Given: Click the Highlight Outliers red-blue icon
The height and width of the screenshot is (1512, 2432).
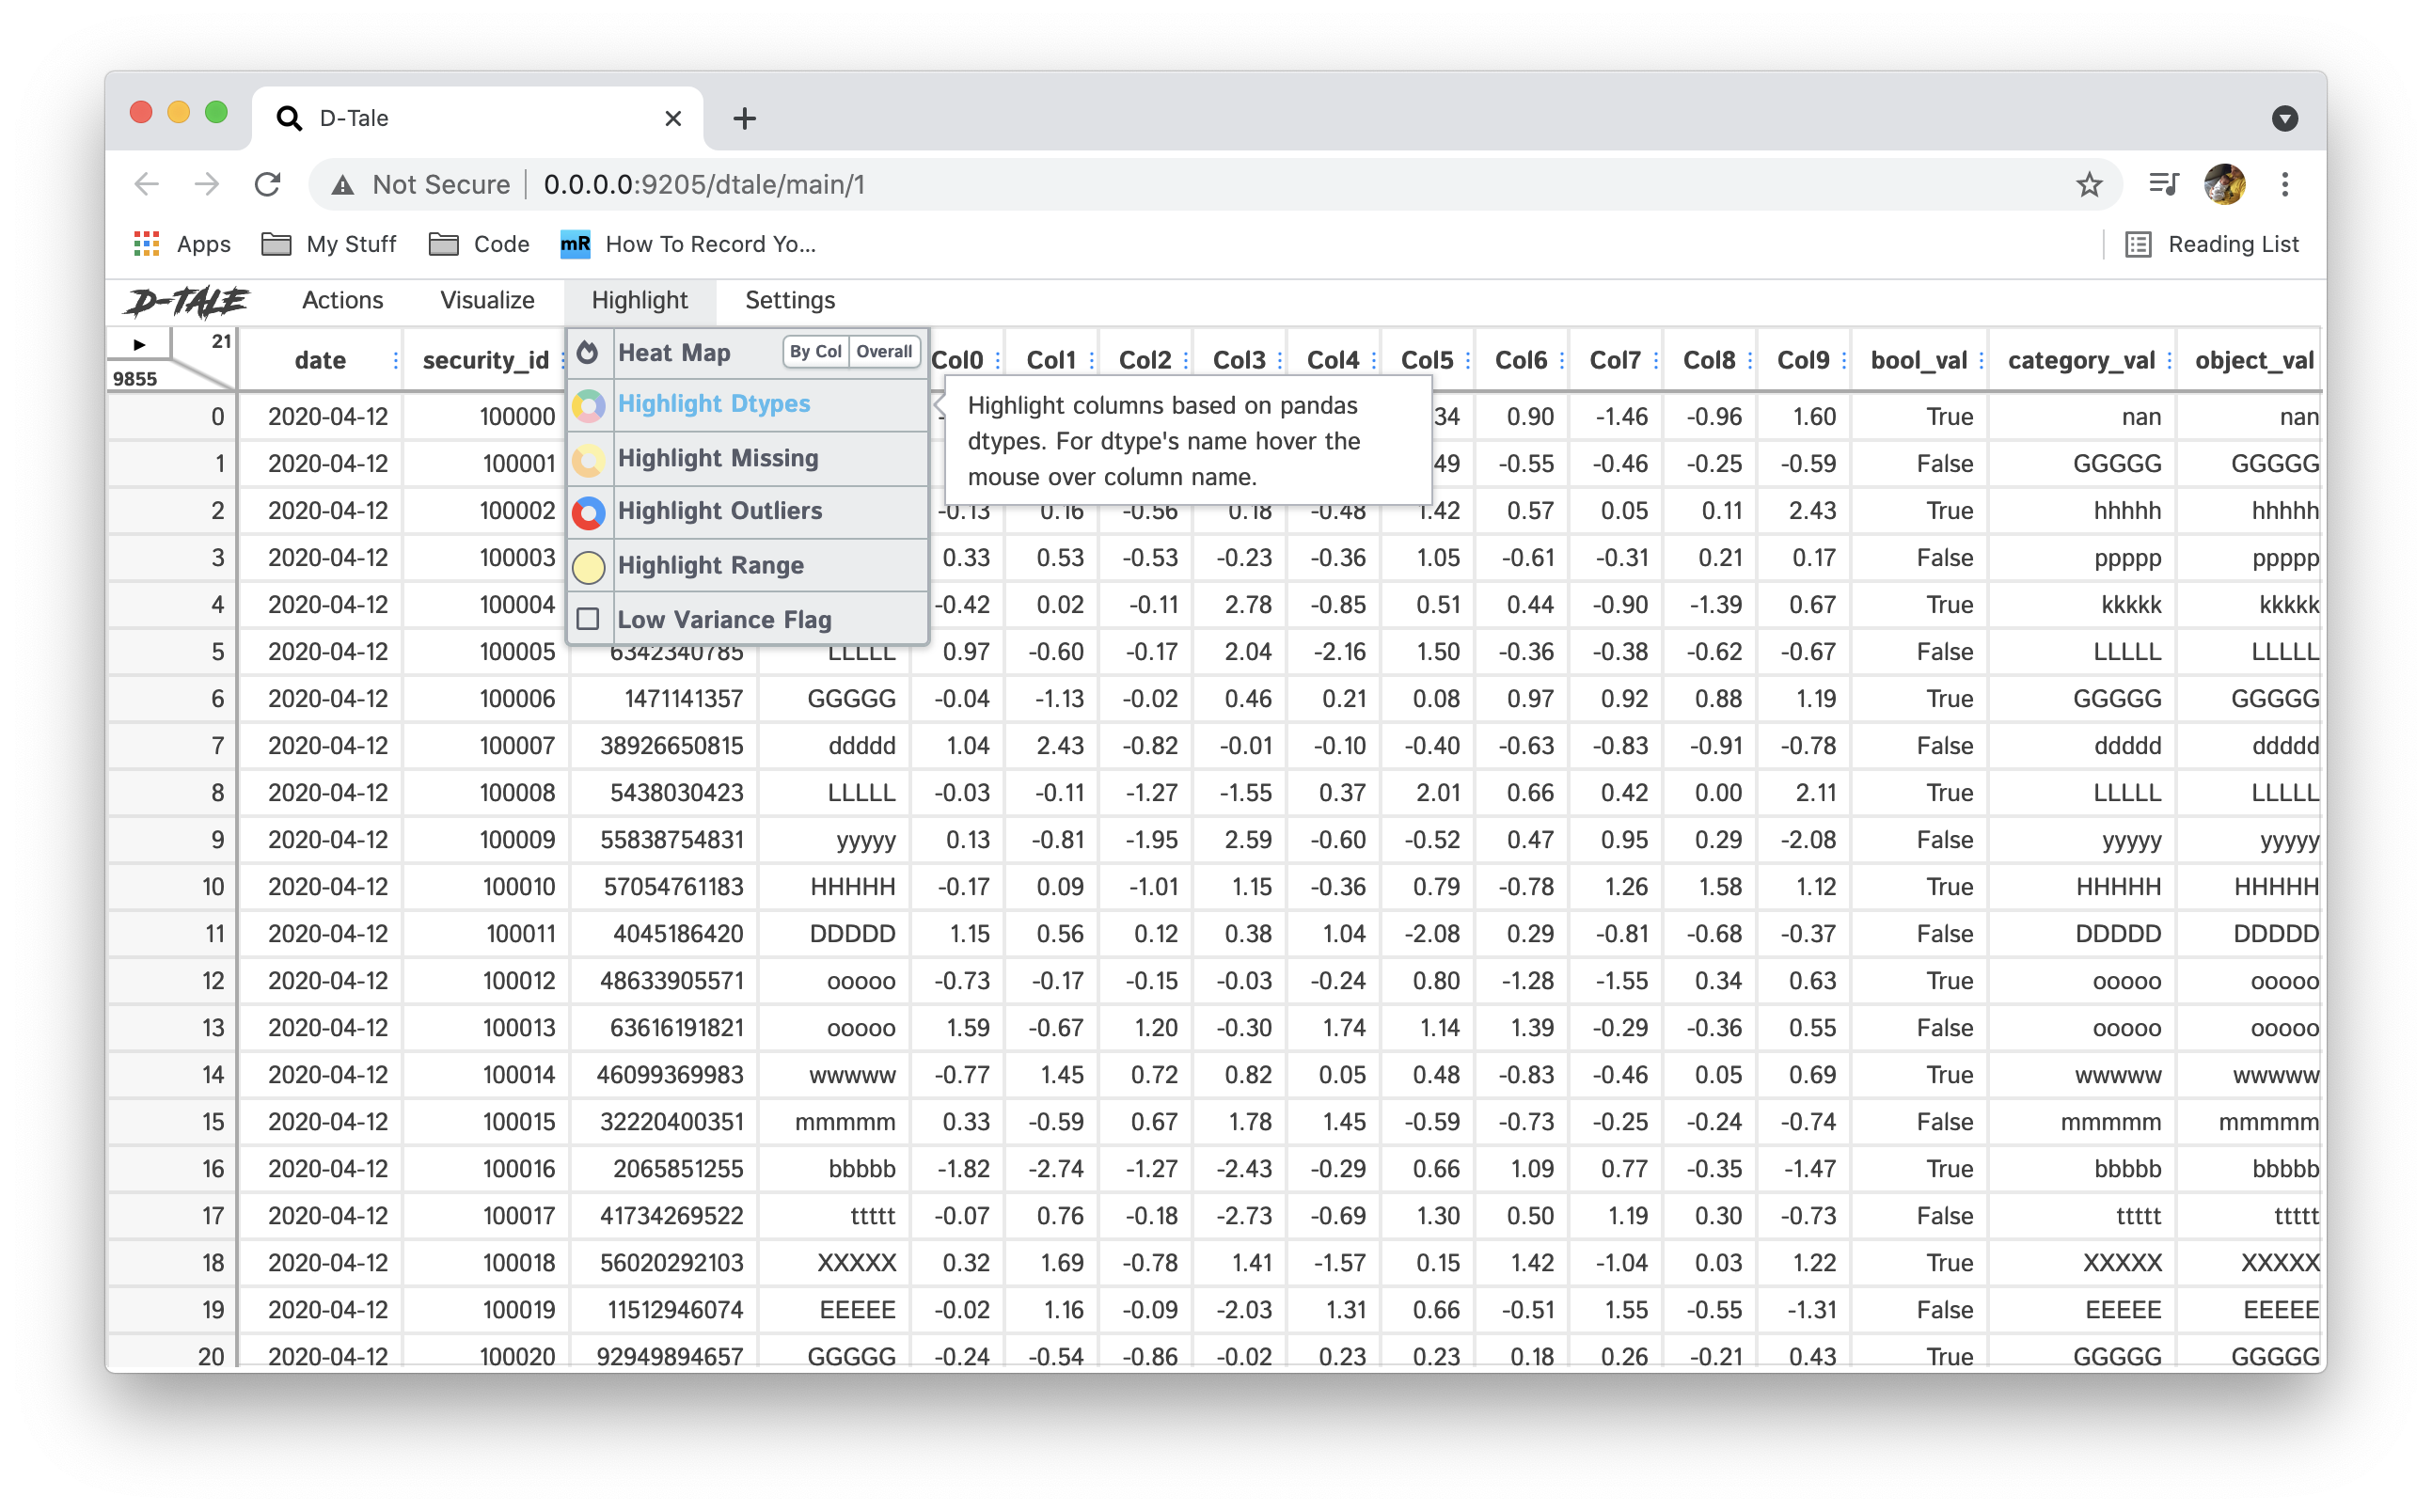Looking at the screenshot, I should [x=588, y=512].
